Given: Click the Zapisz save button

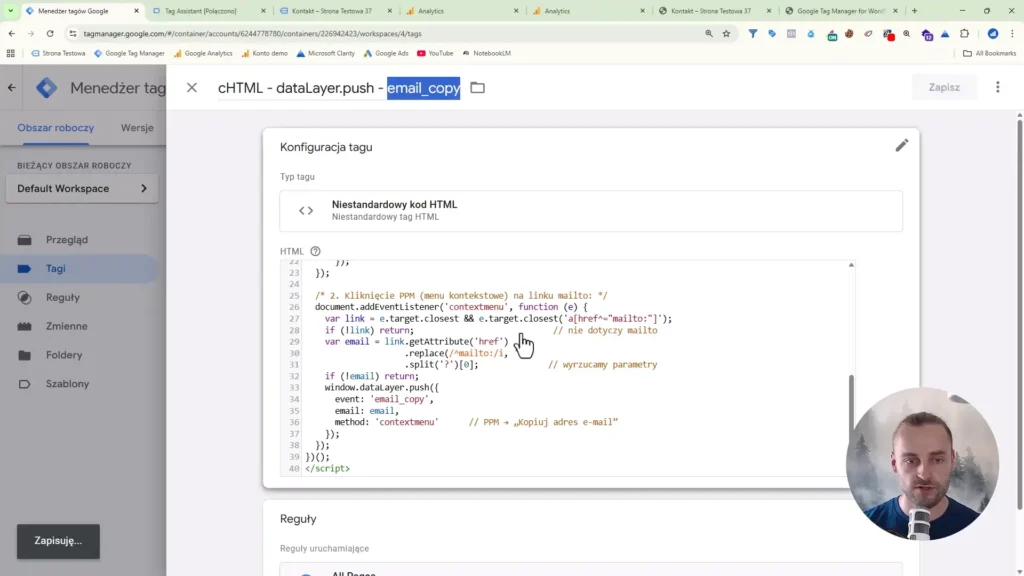Looking at the screenshot, I should coord(944,87).
